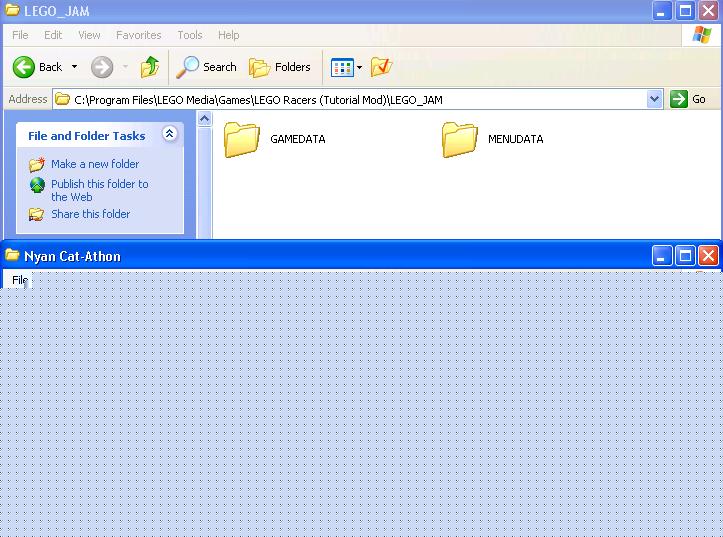Open the Back history dropdown arrow
Viewport: 723px width, 537px height.
point(74,67)
